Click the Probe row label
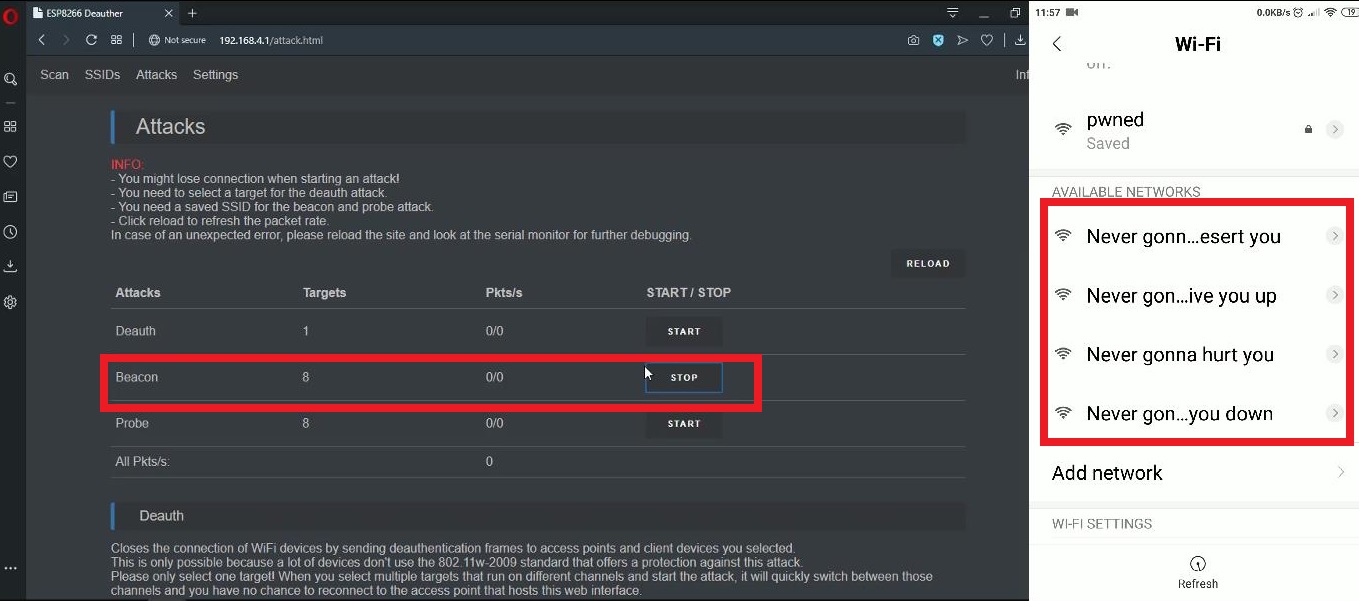 132,423
